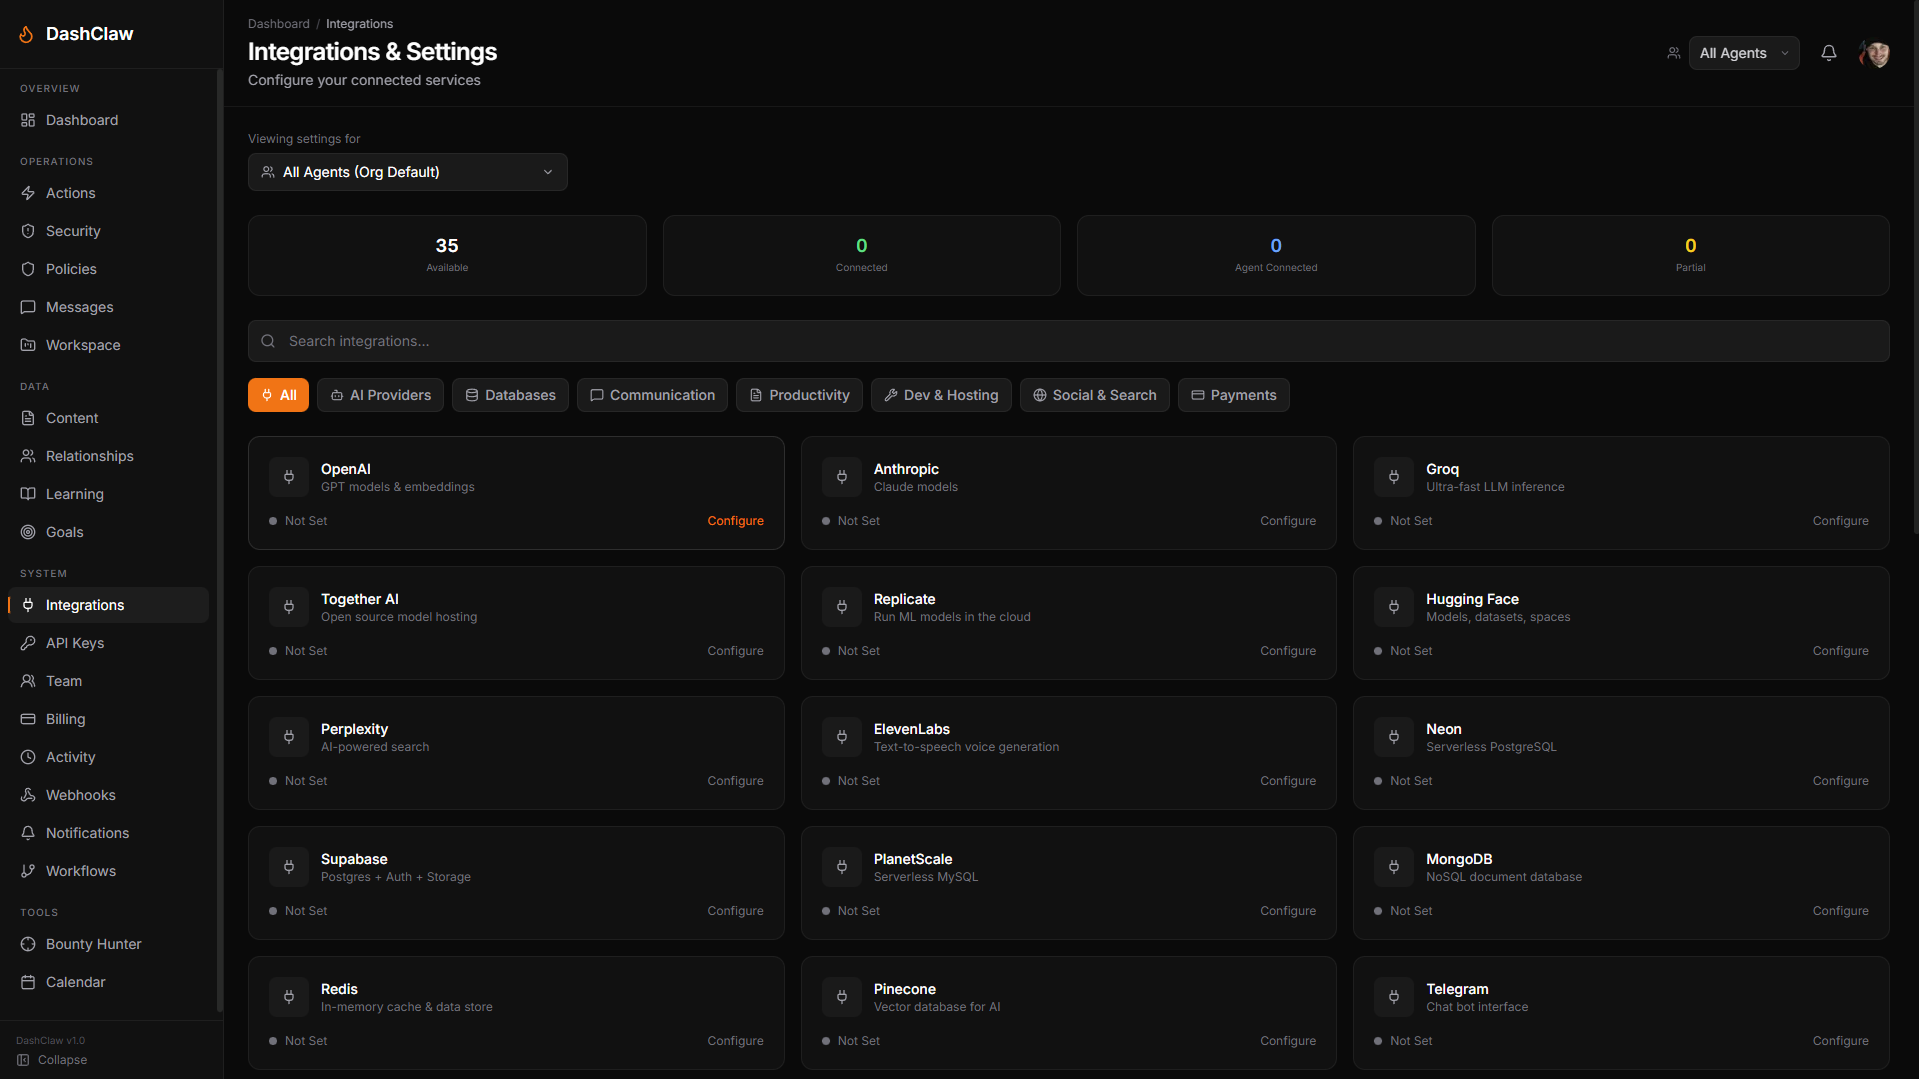Click the Dashboard breadcrumb link
Screen dimensions: 1919x1079
click(279, 24)
